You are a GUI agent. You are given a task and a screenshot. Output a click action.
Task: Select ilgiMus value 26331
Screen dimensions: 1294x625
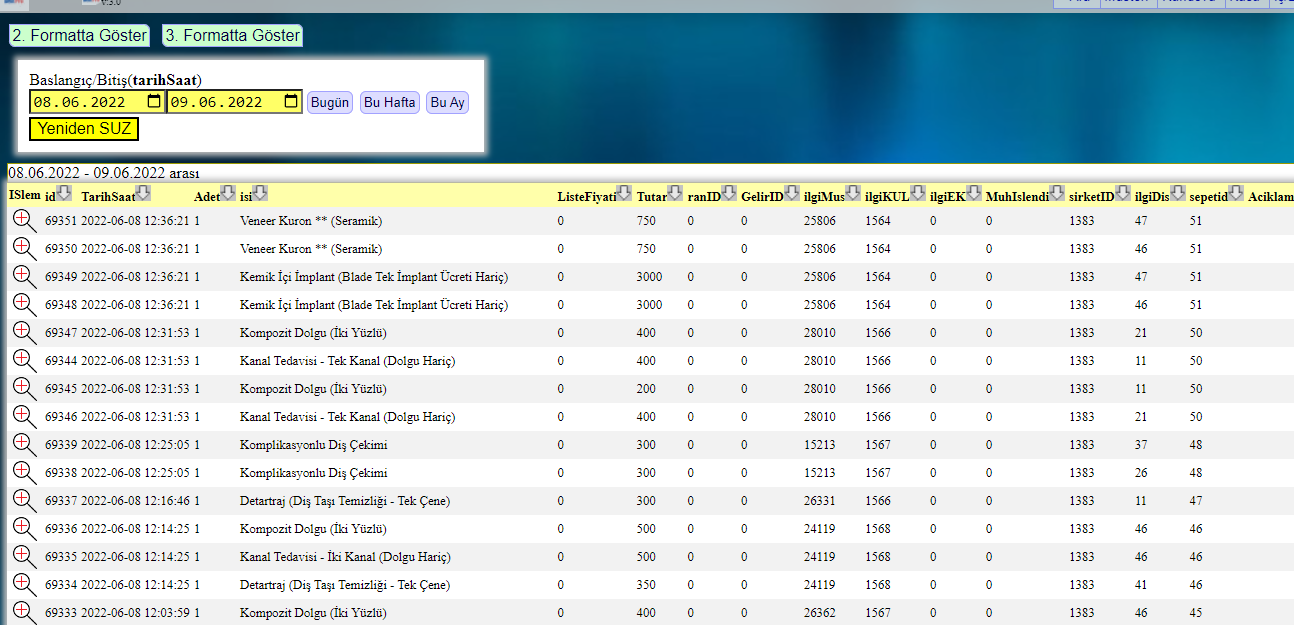coord(819,500)
